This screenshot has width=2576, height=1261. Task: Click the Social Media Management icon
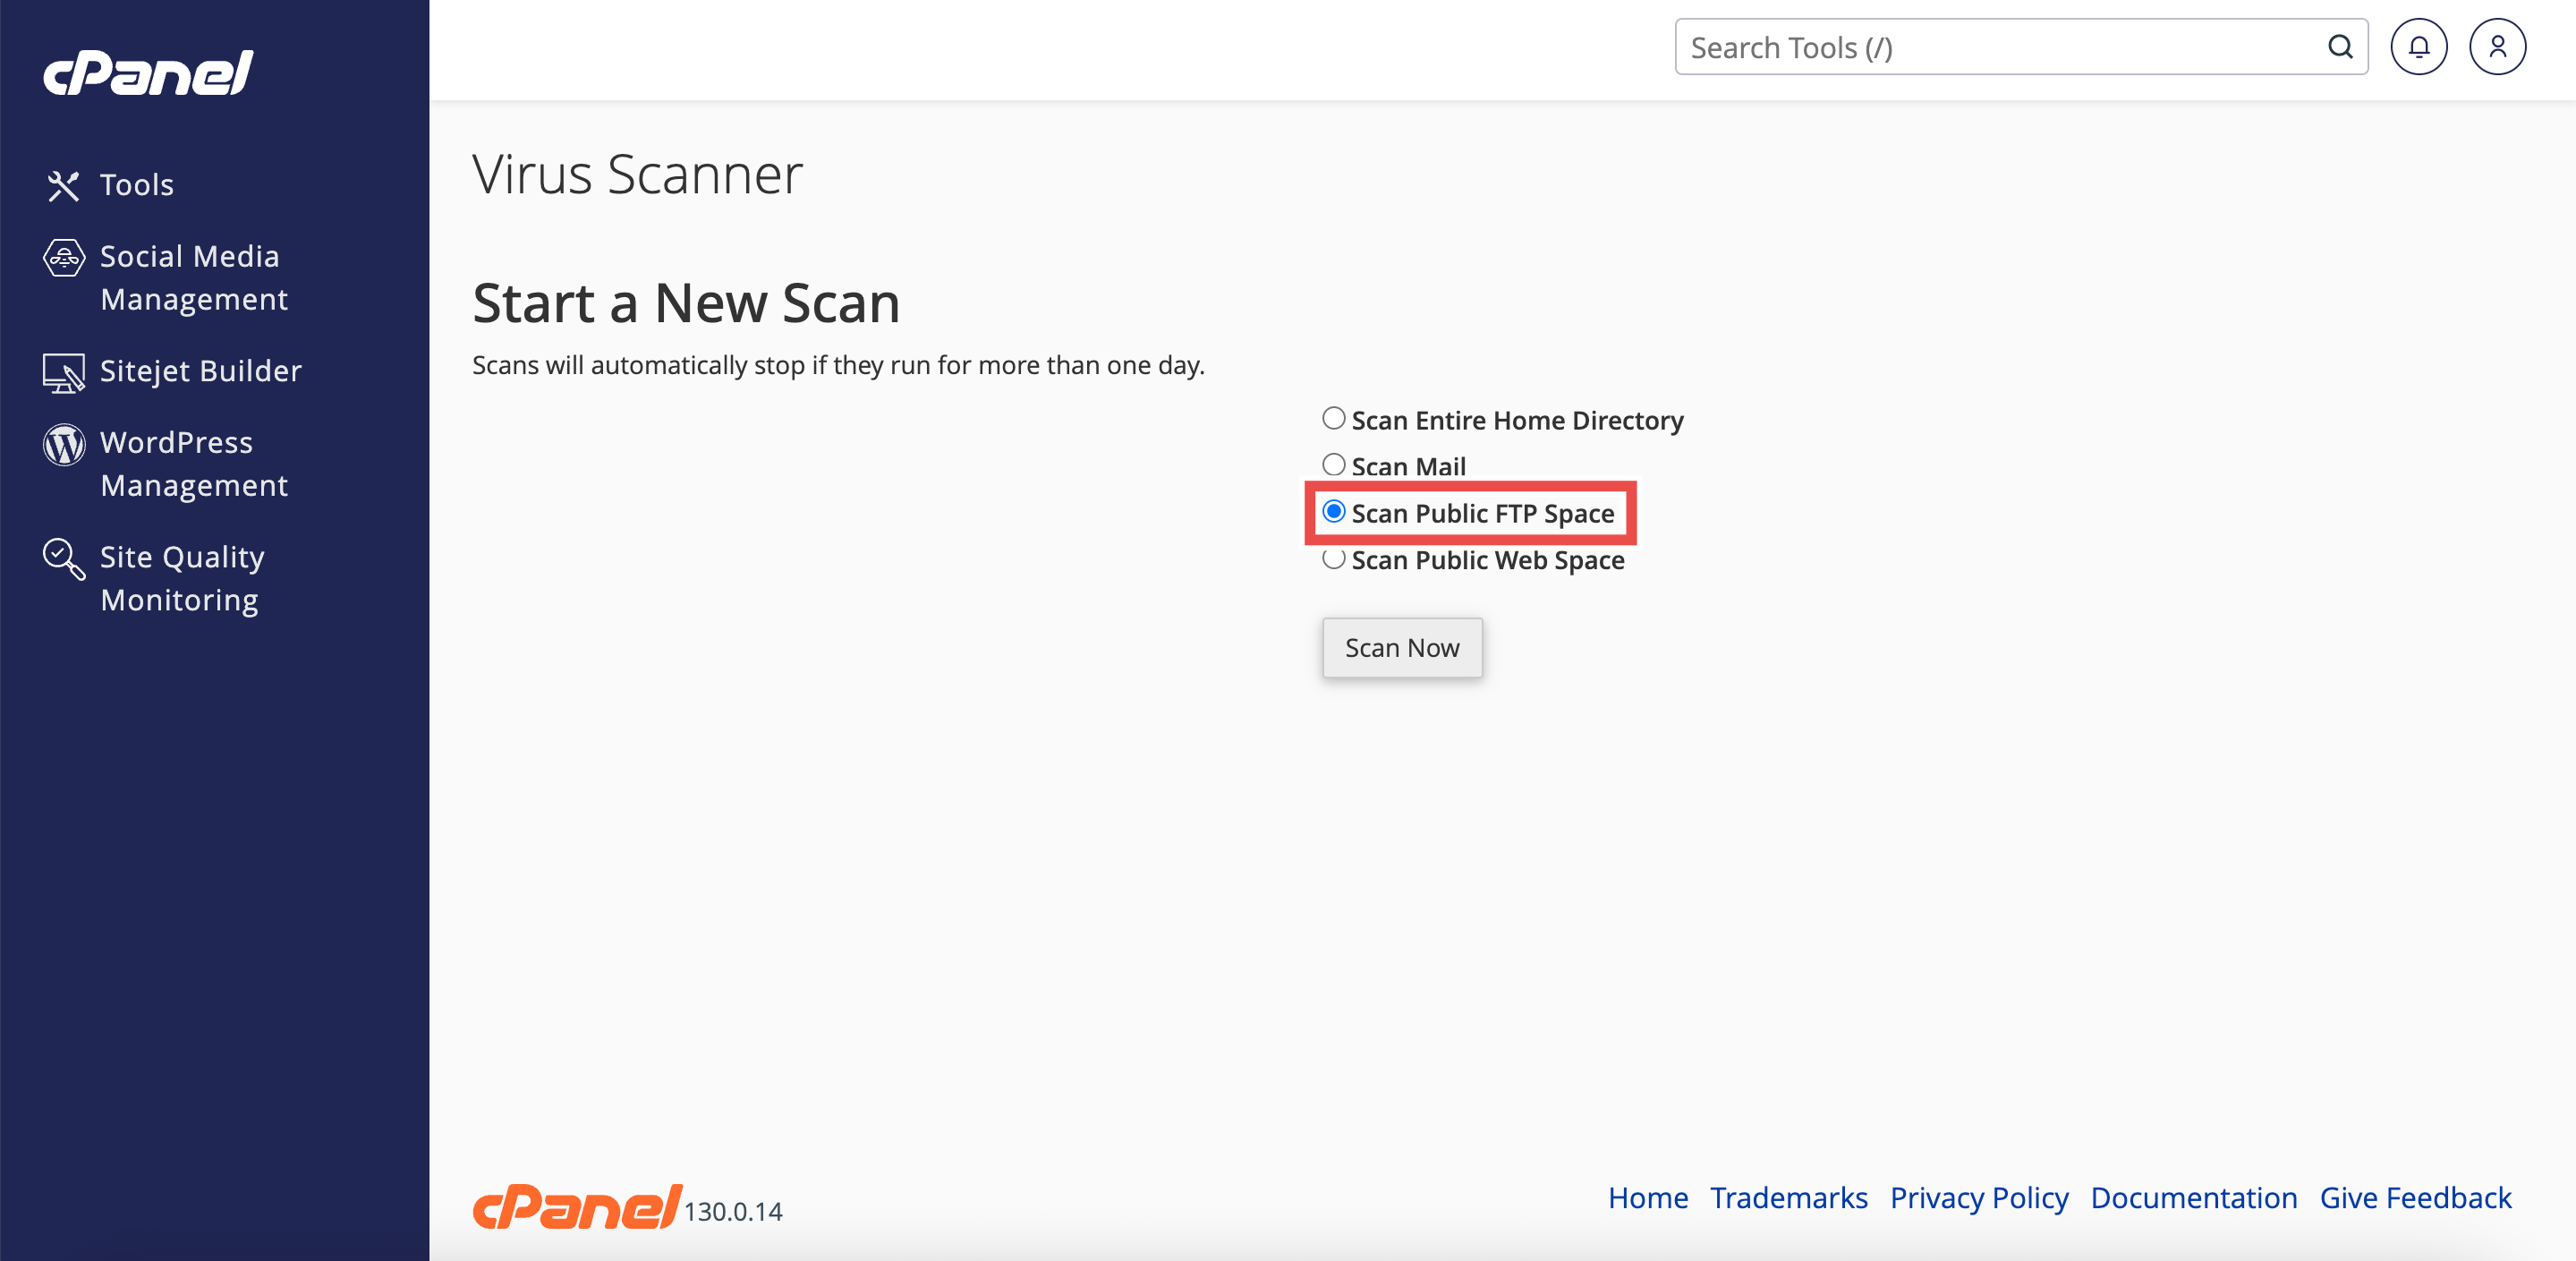pyautogui.click(x=63, y=258)
